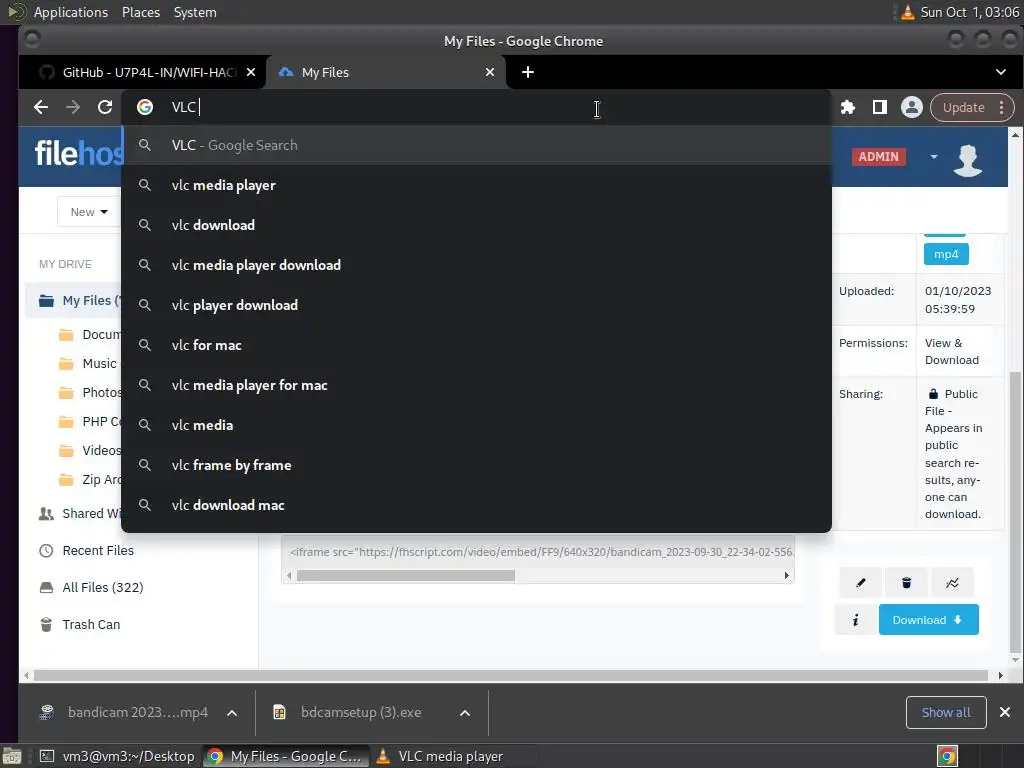Screen dimensions: 1024x768
Task: Choose the 'vlc player download' suggestion
Action: 477,305
